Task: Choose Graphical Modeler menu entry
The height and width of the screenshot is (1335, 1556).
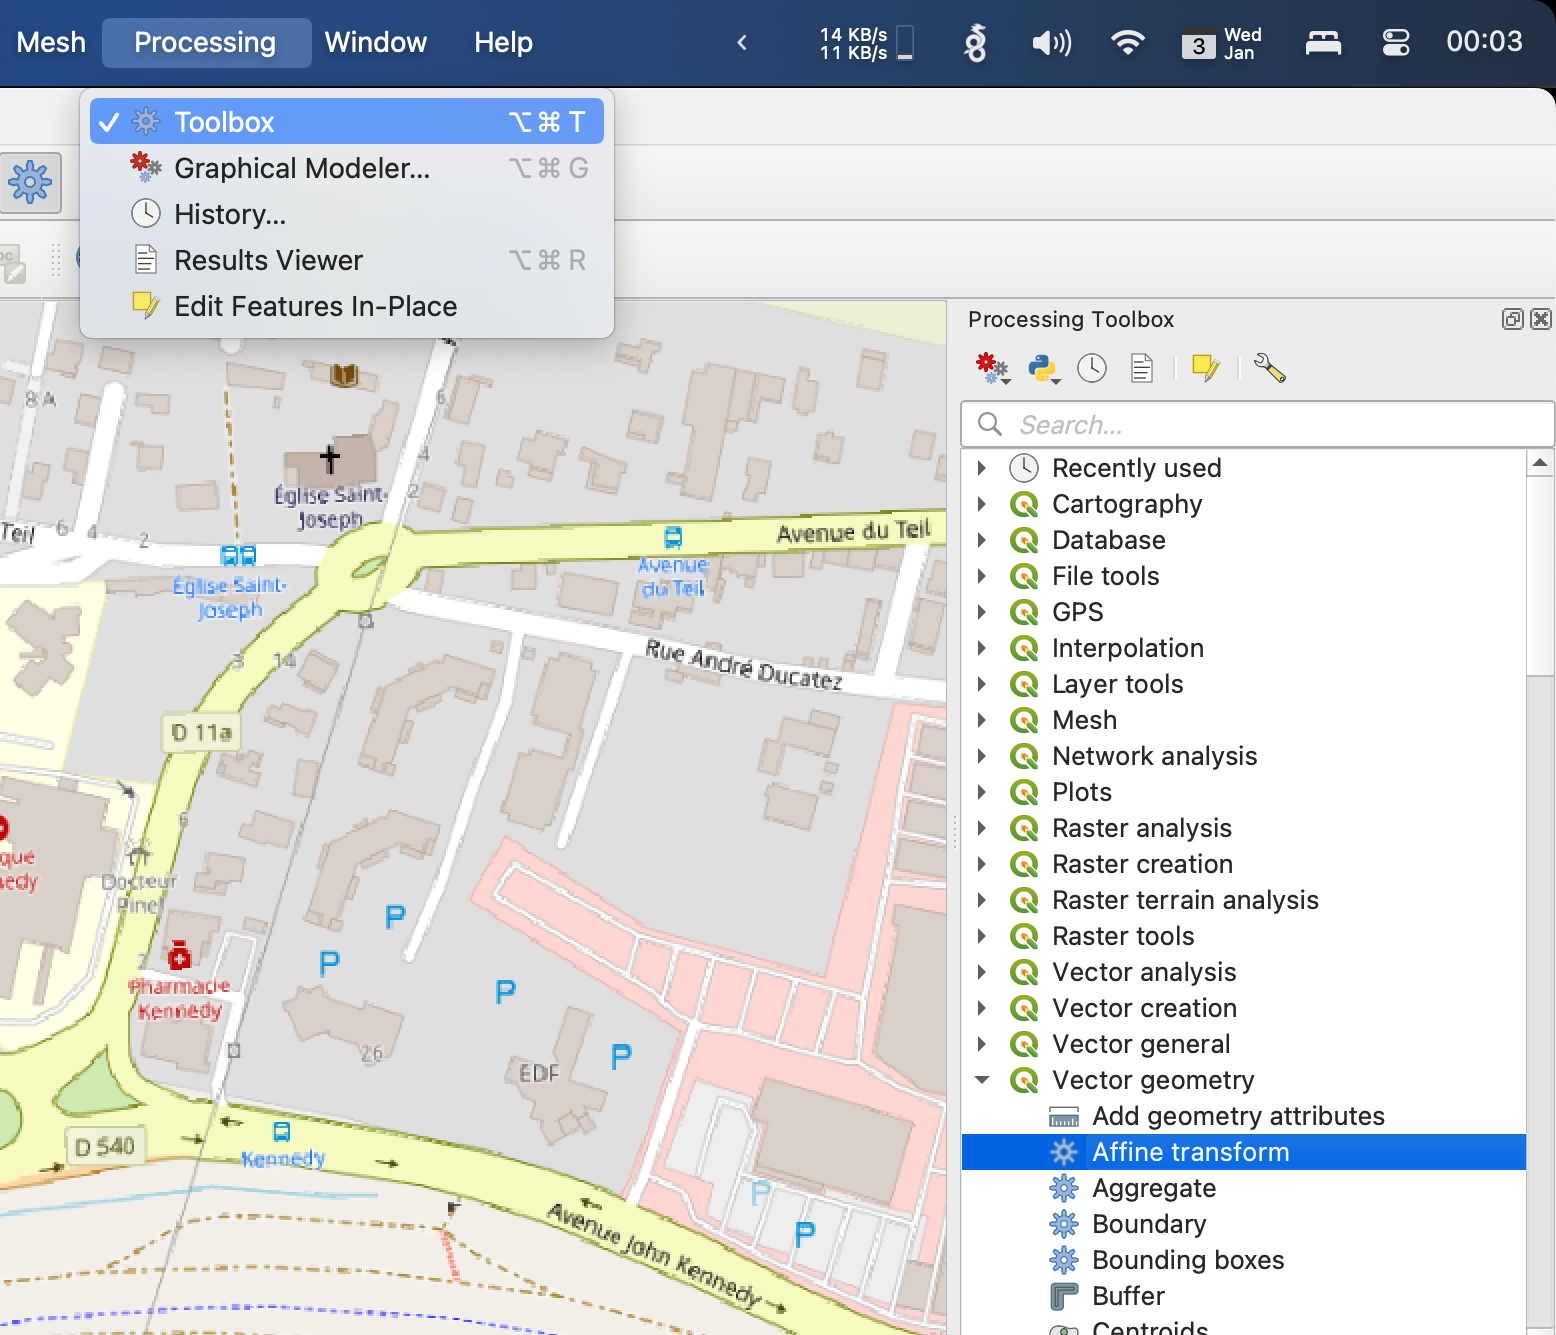Action: [x=346, y=168]
